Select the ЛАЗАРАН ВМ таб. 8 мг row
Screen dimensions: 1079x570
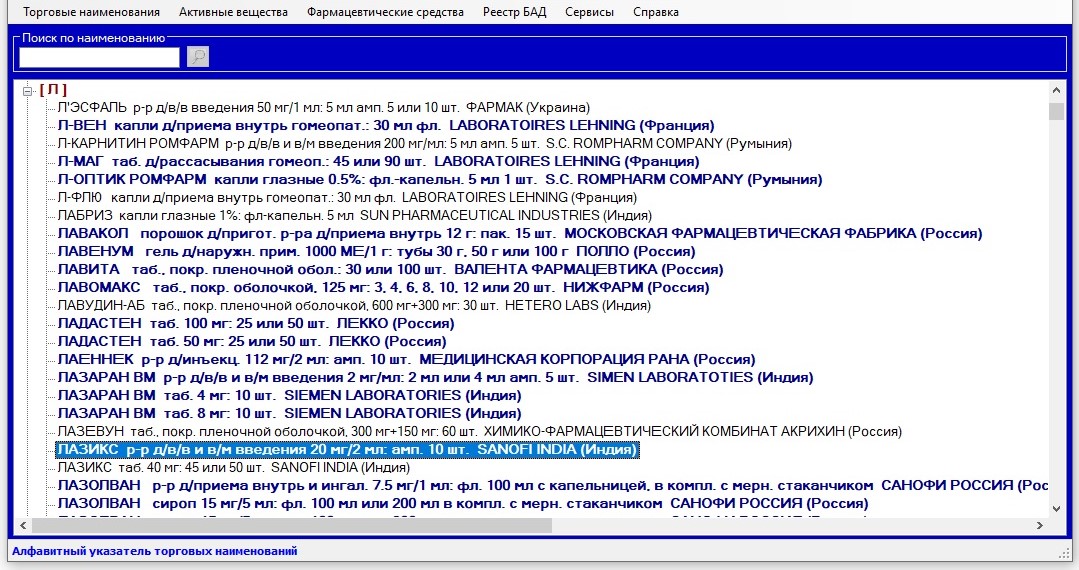290,412
